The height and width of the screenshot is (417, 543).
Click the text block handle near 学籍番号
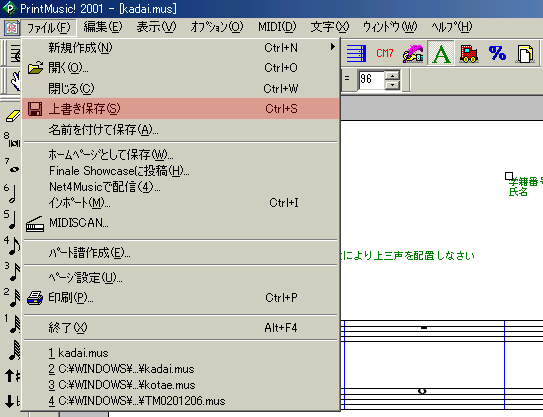click(x=509, y=176)
